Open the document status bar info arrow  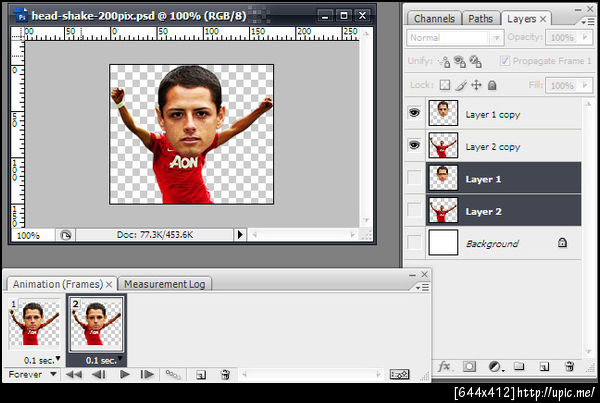point(240,235)
